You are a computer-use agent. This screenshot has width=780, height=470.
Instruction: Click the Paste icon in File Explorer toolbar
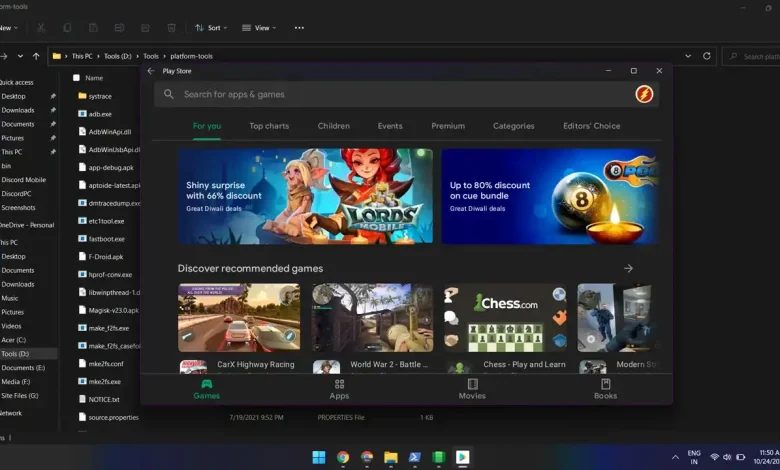point(93,28)
